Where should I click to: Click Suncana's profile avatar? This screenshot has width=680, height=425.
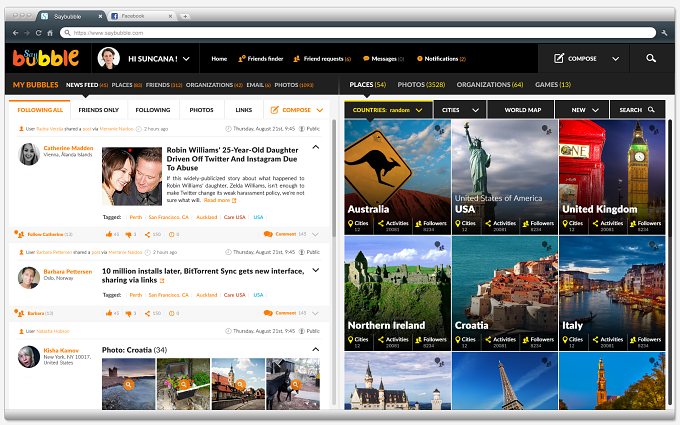(x=108, y=58)
